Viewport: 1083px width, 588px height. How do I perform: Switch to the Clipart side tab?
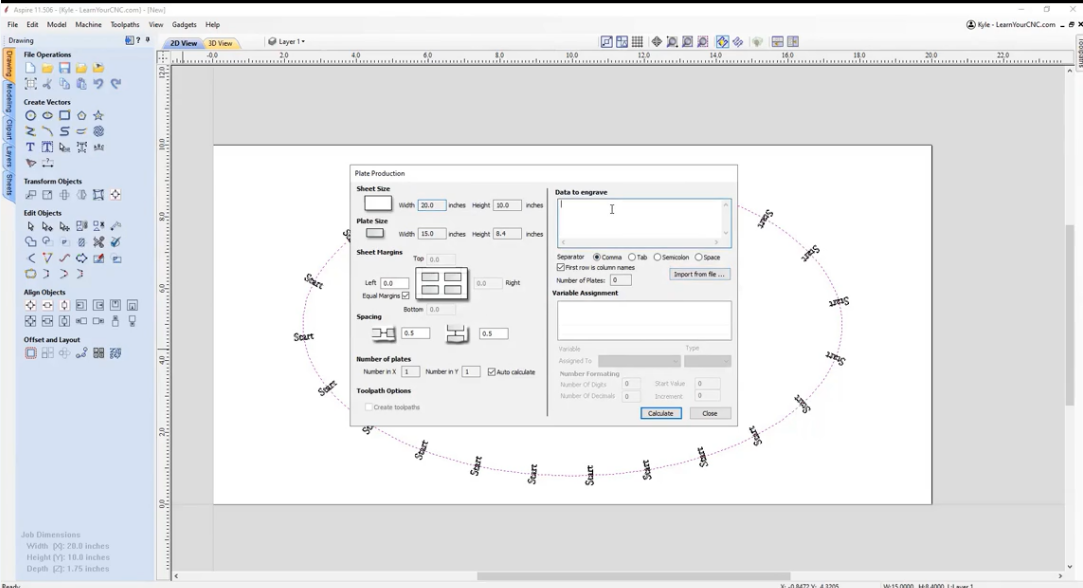tap(9, 129)
